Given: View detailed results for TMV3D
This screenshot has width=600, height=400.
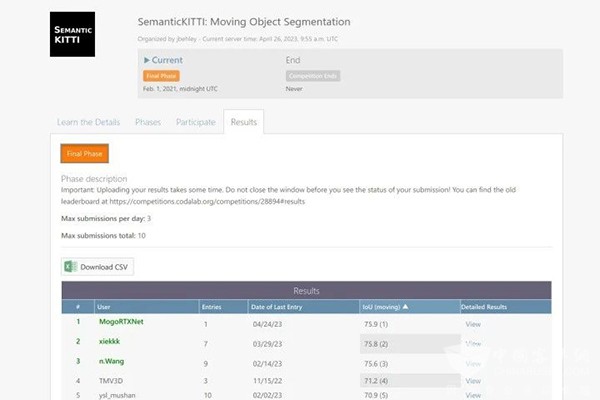Looking at the screenshot, I should coord(473,381).
